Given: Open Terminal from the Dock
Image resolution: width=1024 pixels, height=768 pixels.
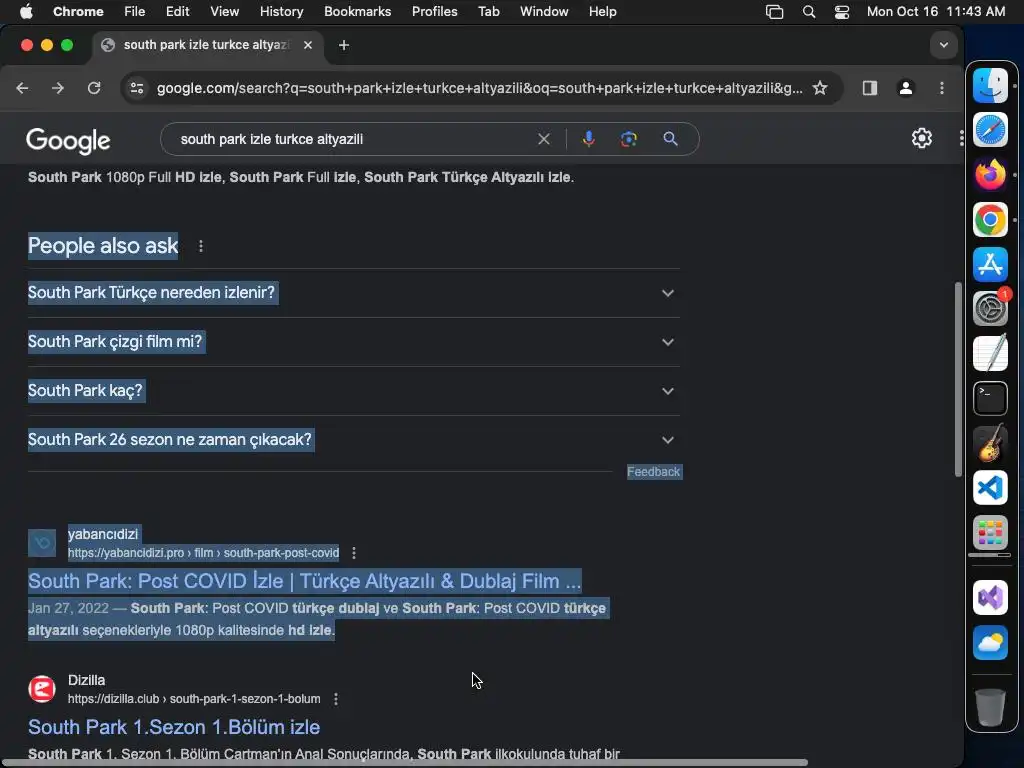Looking at the screenshot, I should tap(990, 398).
